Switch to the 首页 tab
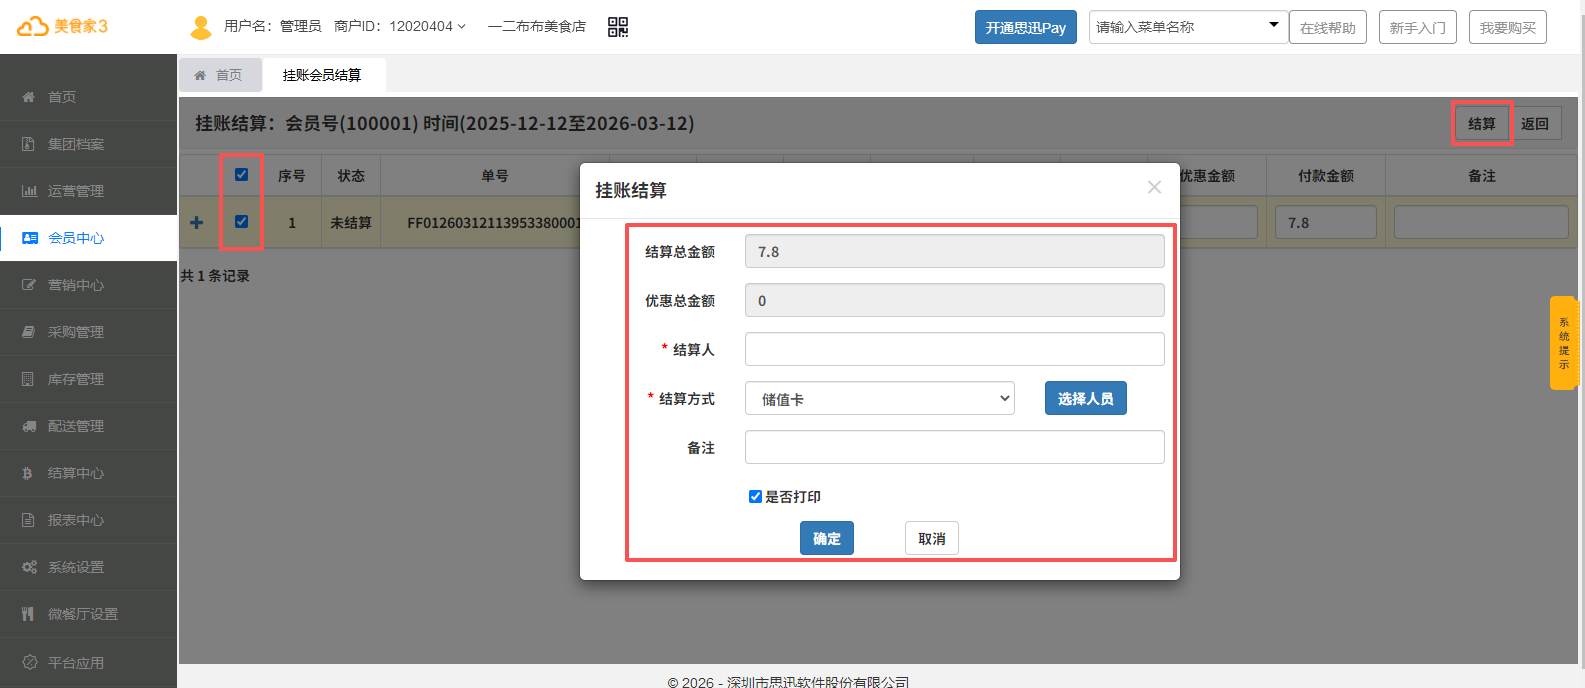1585x688 pixels. click(220, 75)
